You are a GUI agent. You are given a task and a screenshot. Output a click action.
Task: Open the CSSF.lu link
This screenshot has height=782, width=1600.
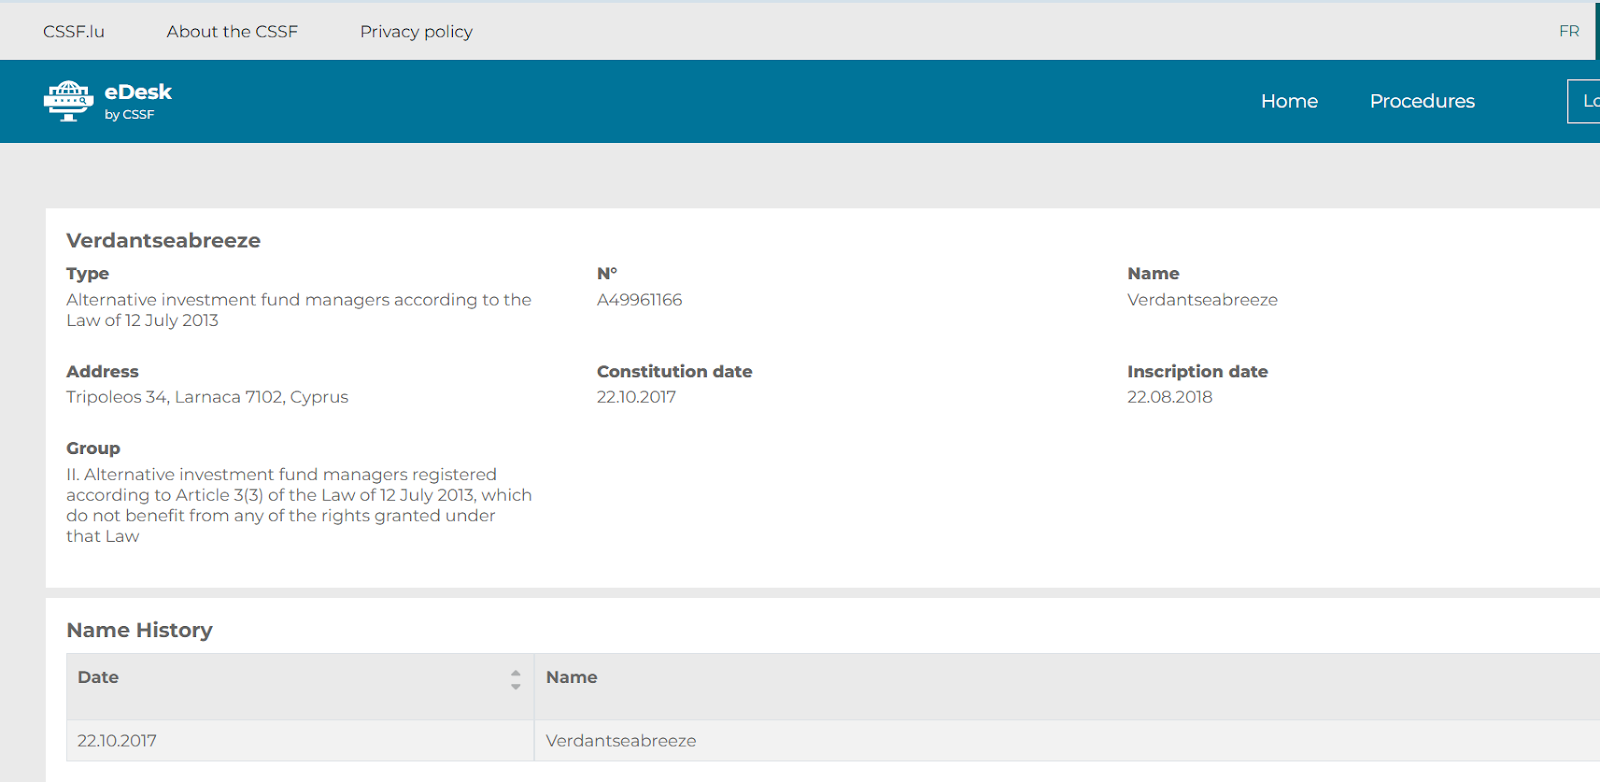point(73,31)
